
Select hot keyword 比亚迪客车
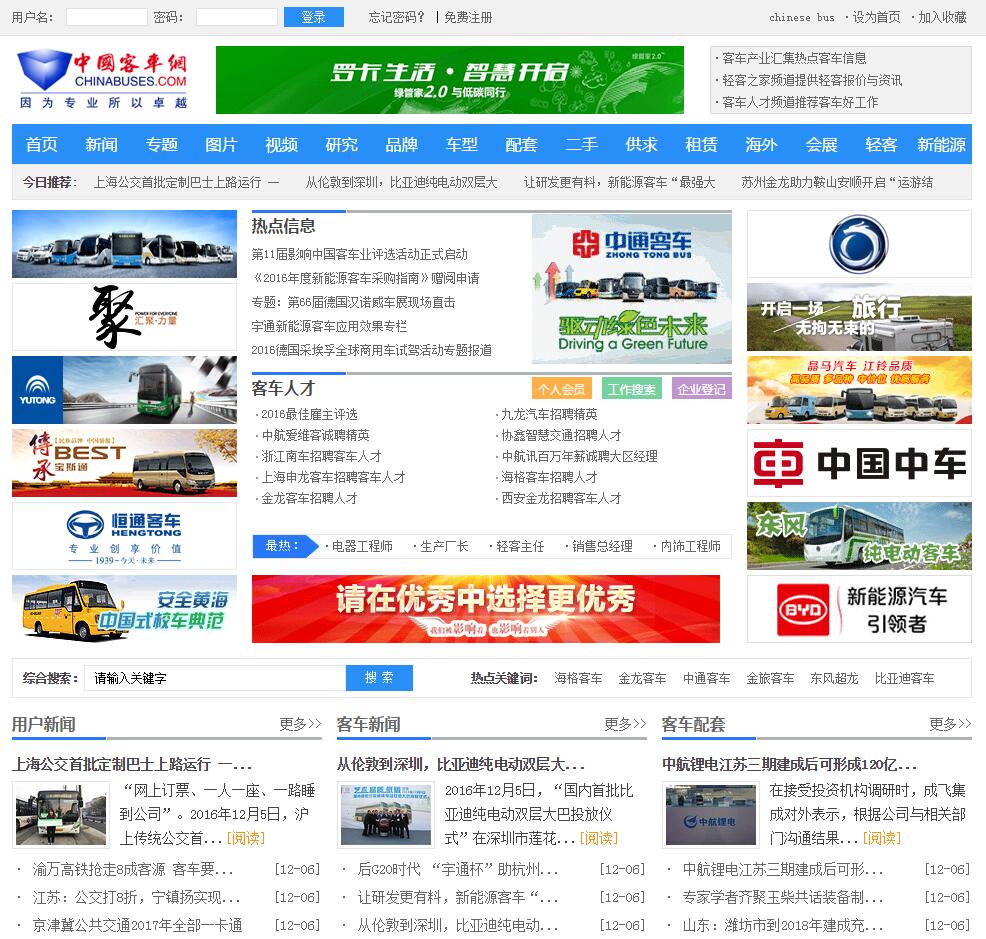tap(904, 679)
